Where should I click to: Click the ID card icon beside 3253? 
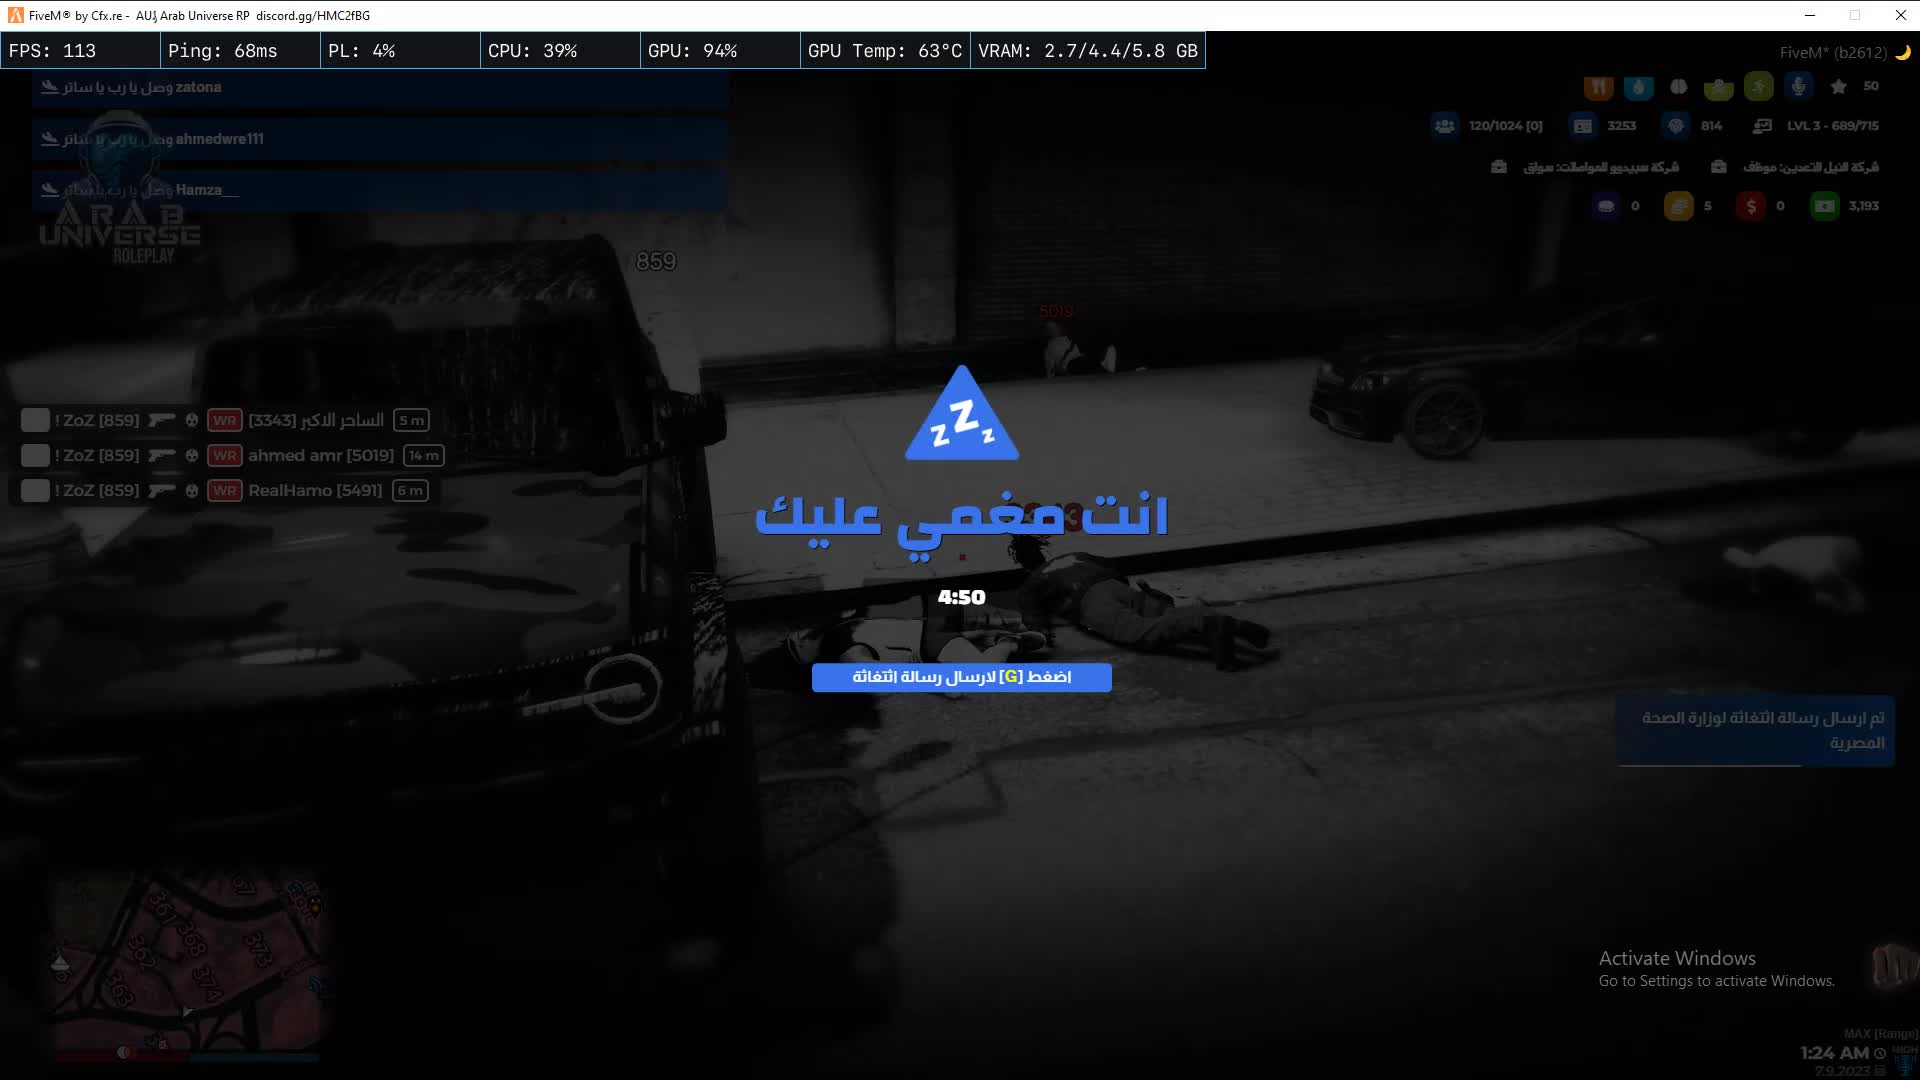click(x=1583, y=126)
